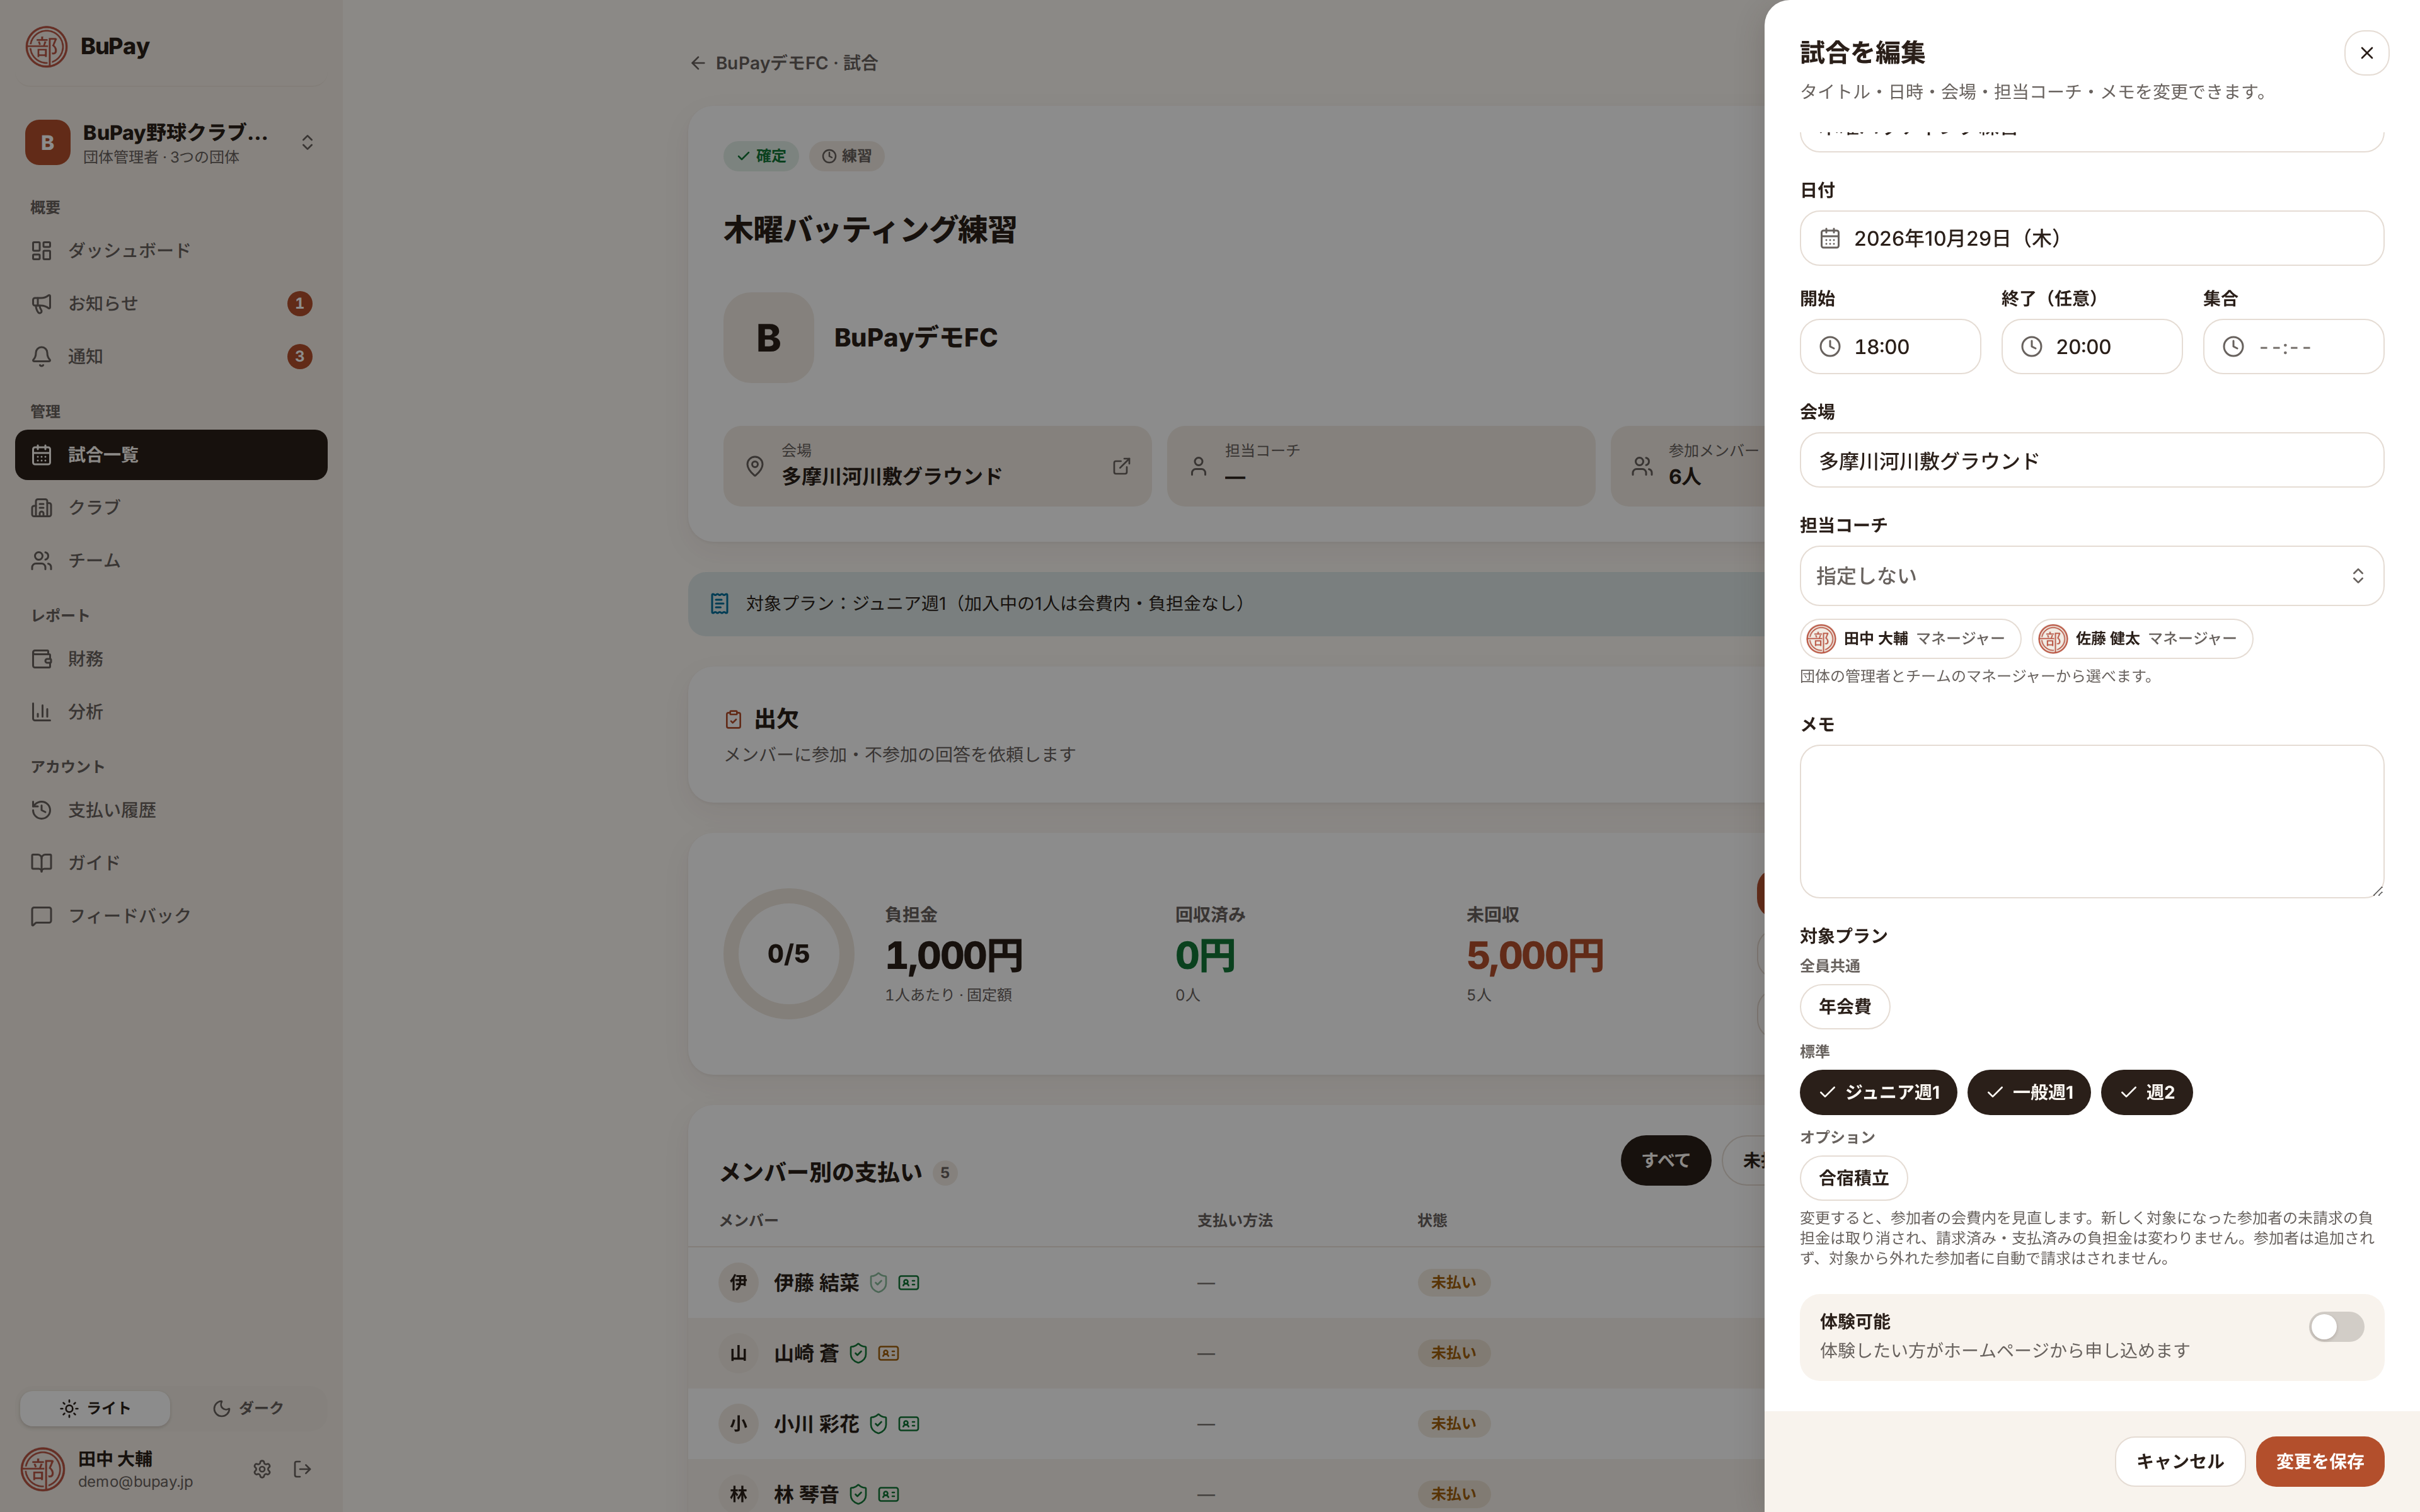
Task: Deselect the 週2 plan chip
Action: click(x=2146, y=1092)
